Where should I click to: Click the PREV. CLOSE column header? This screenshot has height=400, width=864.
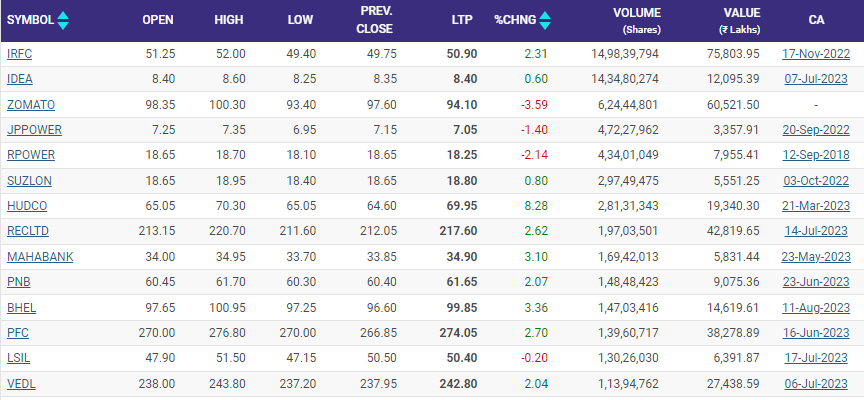point(375,20)
